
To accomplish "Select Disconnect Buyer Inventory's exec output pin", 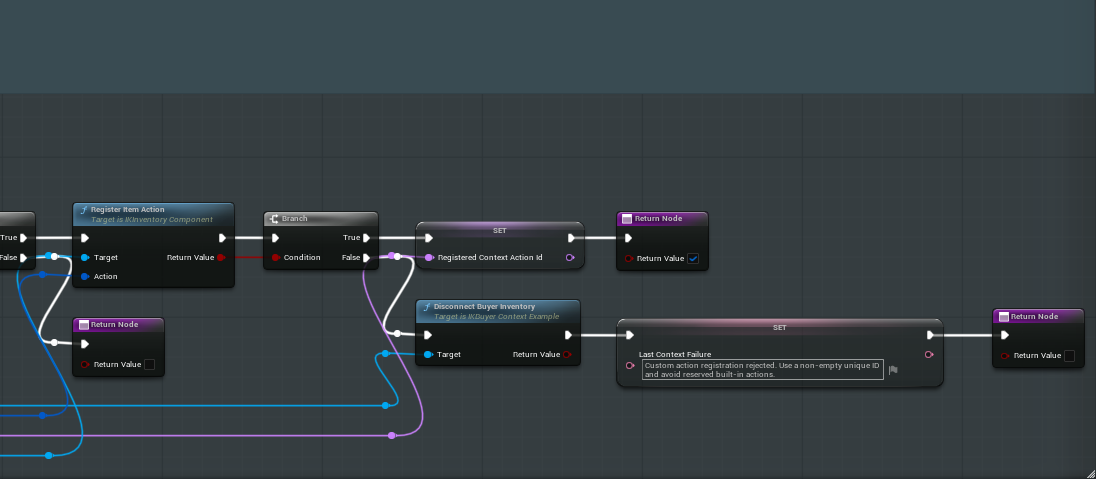I will tap(568, 335).
